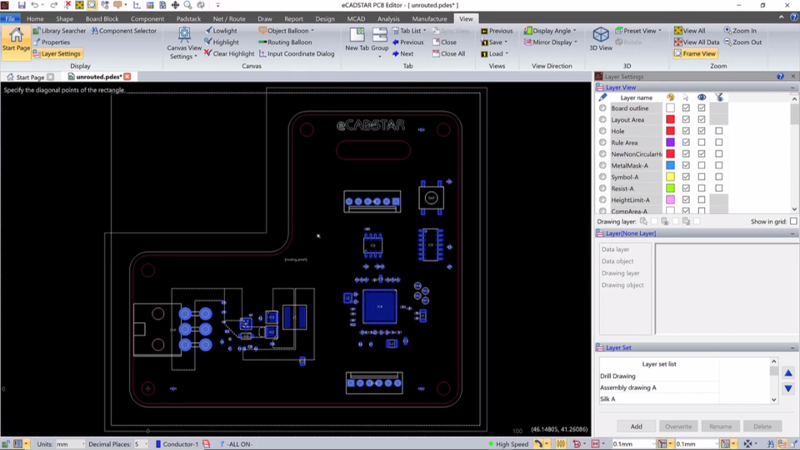This screenshot has height=450, width=800.
Task: Toggle the Layer Settings panel button
Action: (57, 54)
